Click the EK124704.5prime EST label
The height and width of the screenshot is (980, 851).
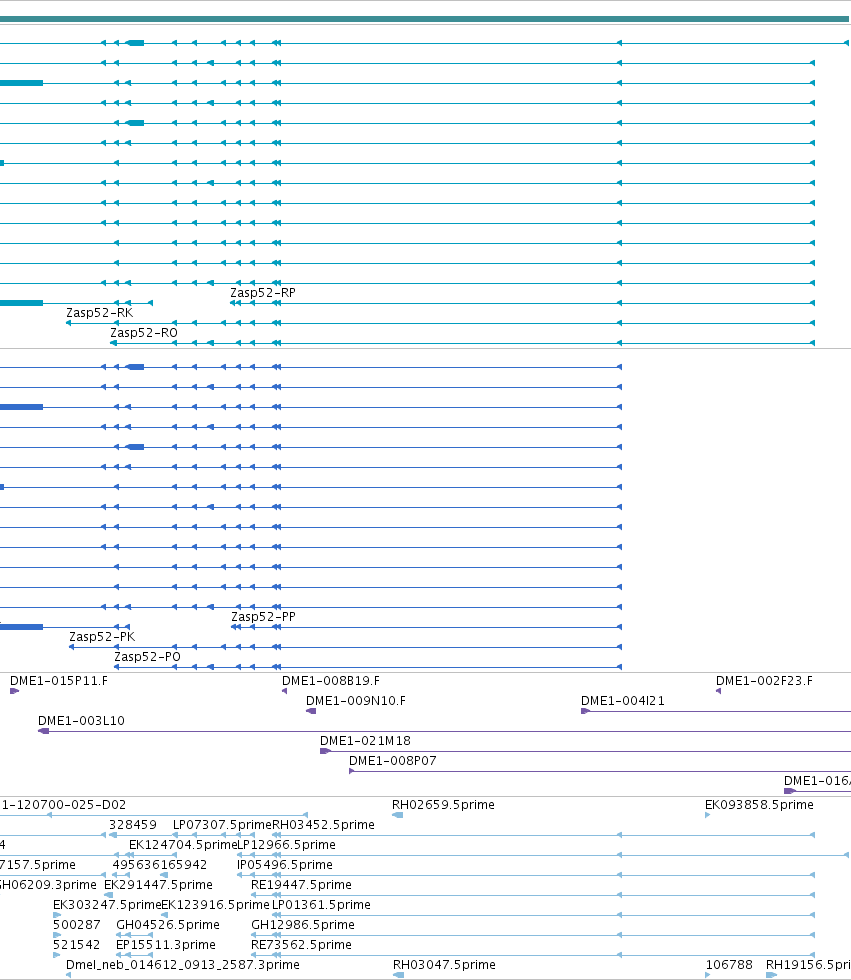[183, 844]
